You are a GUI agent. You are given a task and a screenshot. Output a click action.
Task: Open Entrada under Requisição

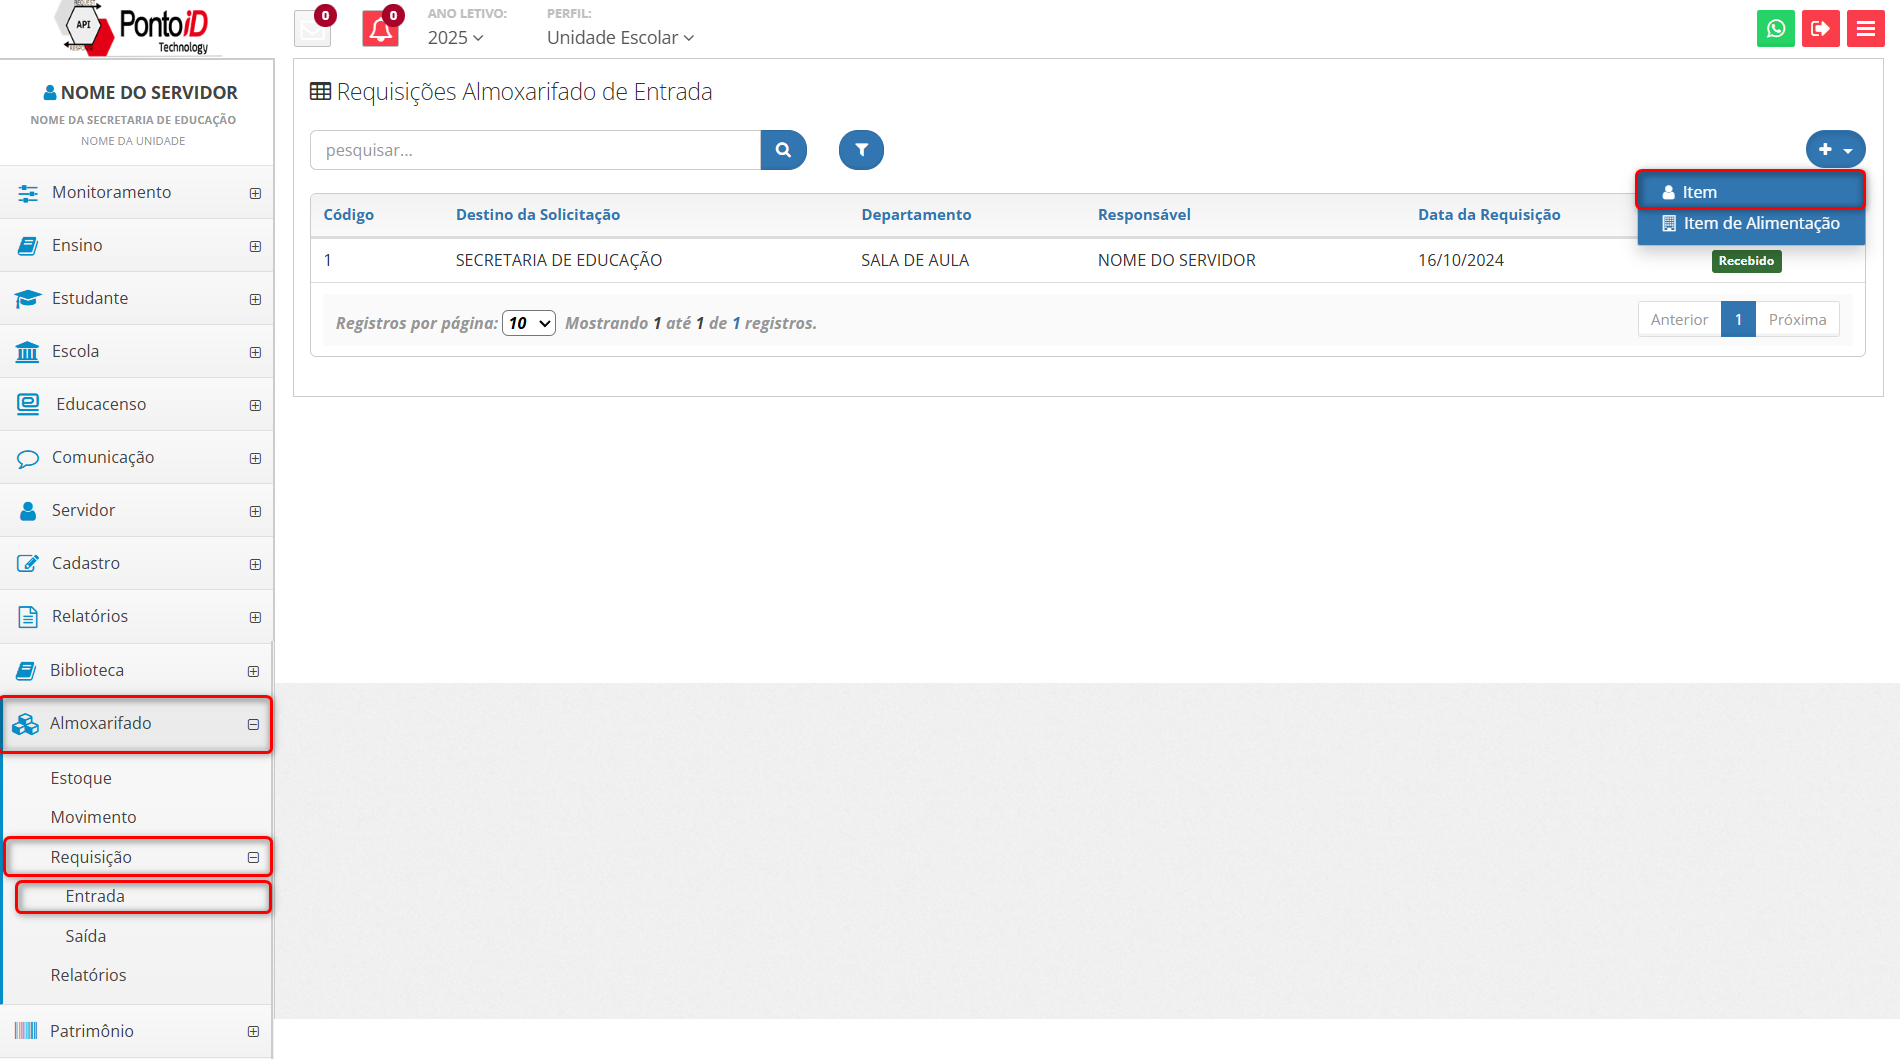point(95,896)
